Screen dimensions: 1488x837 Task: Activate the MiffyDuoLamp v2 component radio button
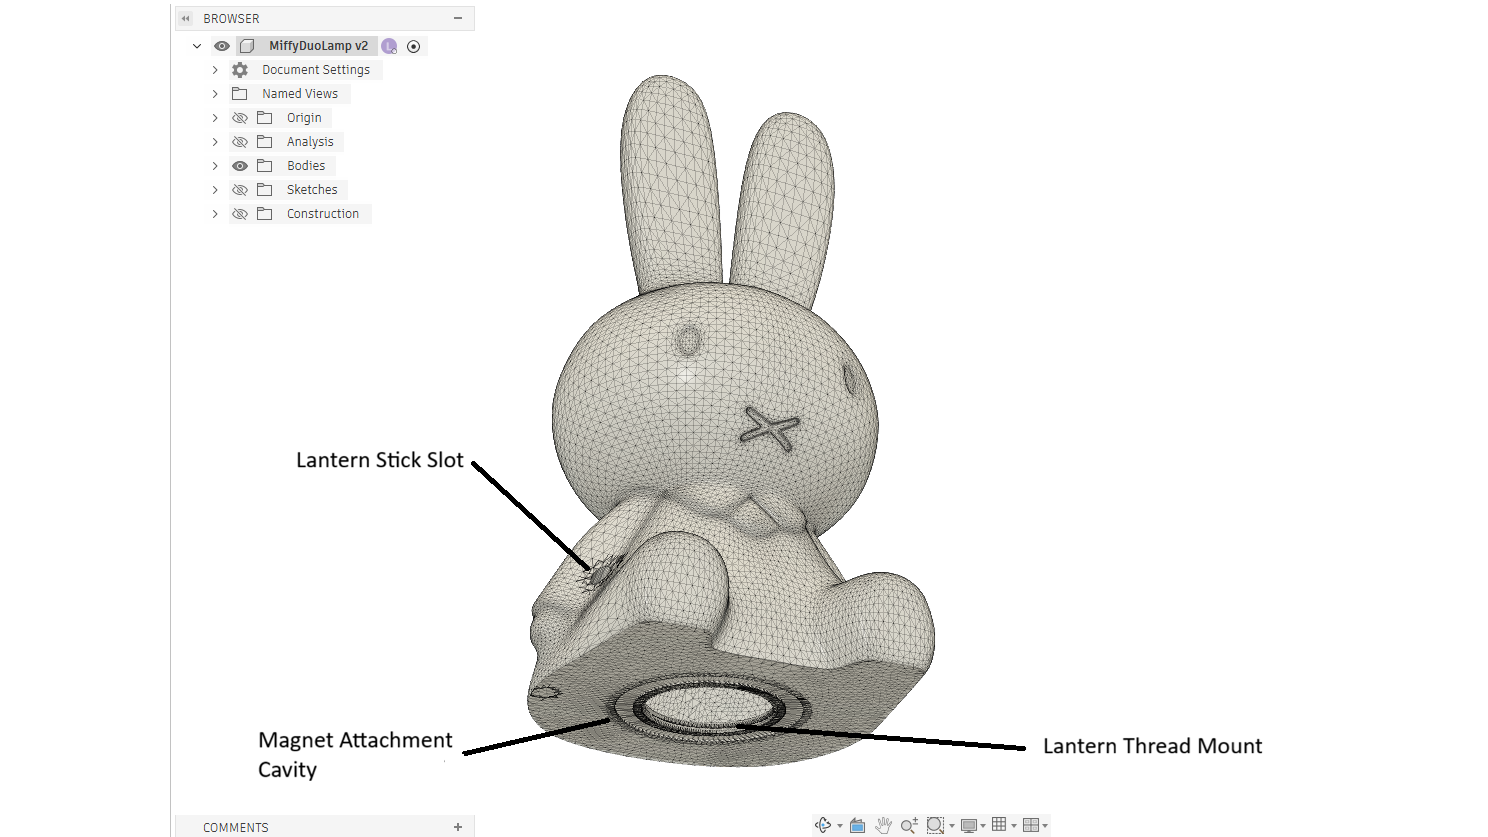point(413,47)
